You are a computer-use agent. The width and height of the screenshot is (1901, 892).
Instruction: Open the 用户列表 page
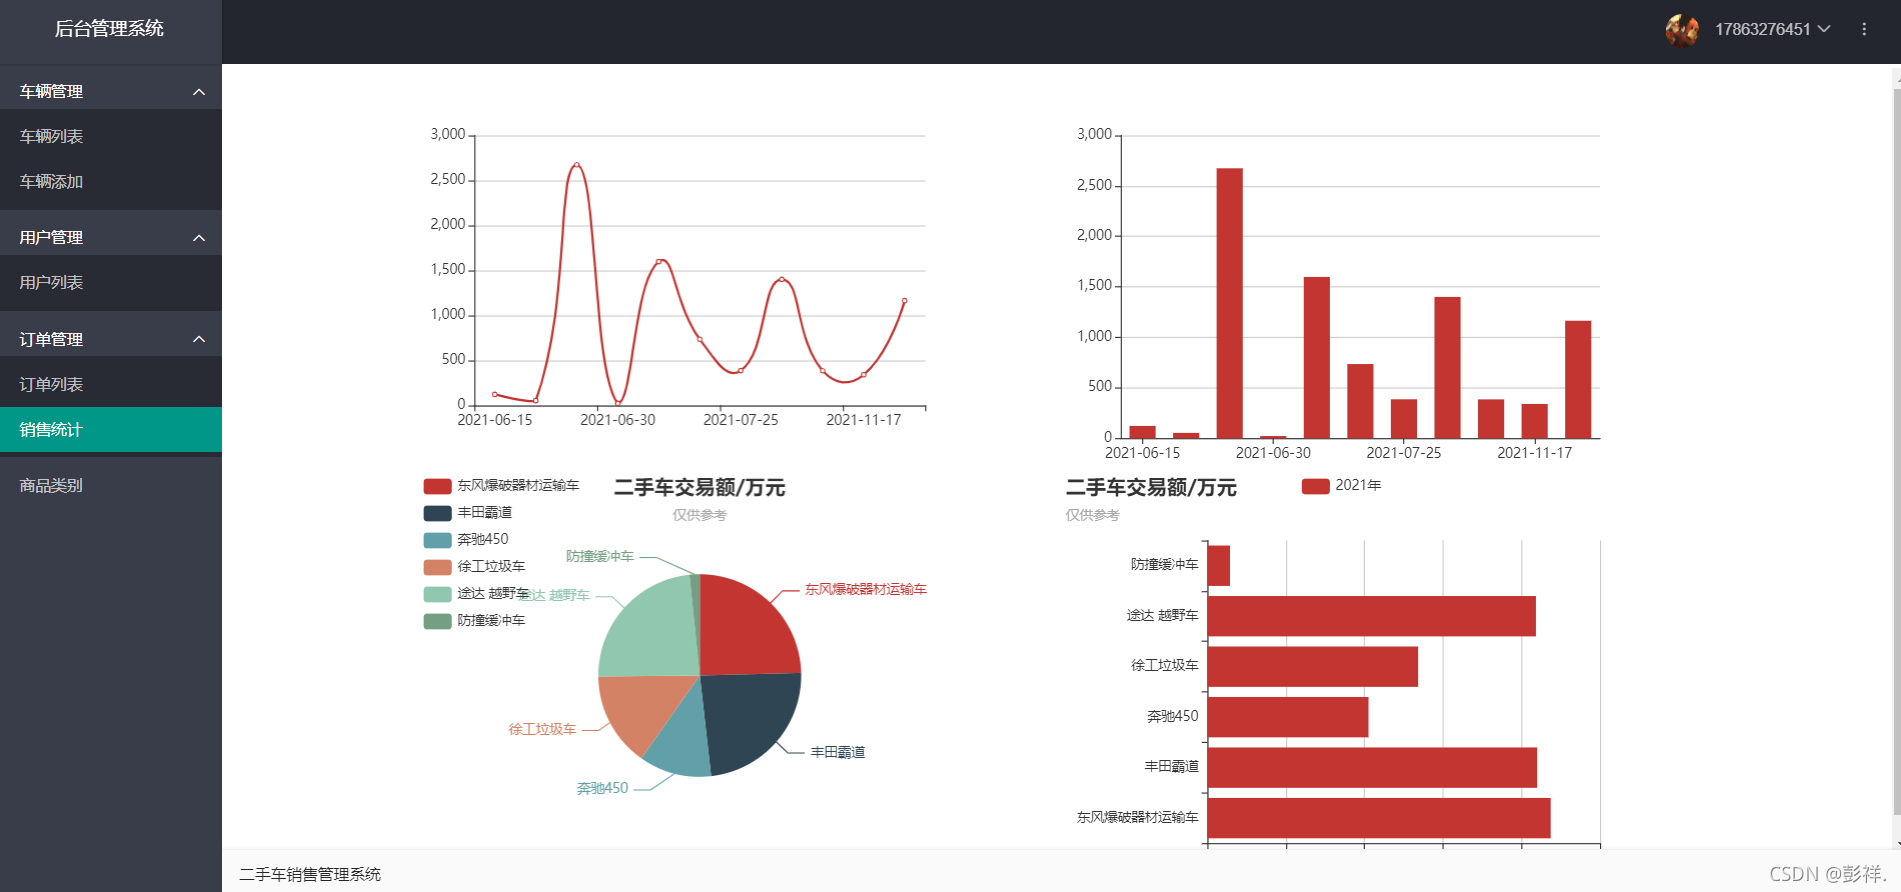(111, 282)
